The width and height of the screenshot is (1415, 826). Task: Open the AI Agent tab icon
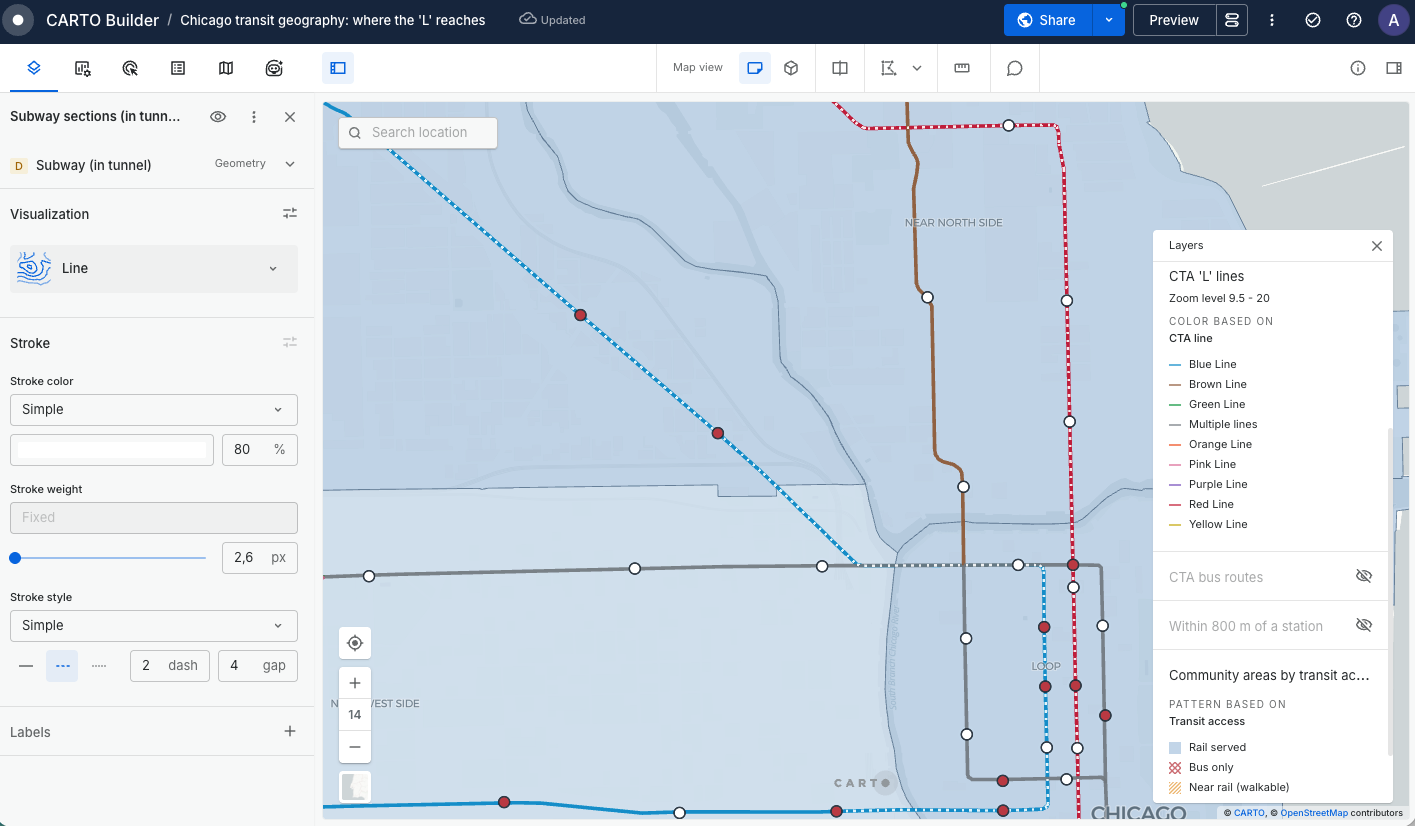click(x=274, y=68)
